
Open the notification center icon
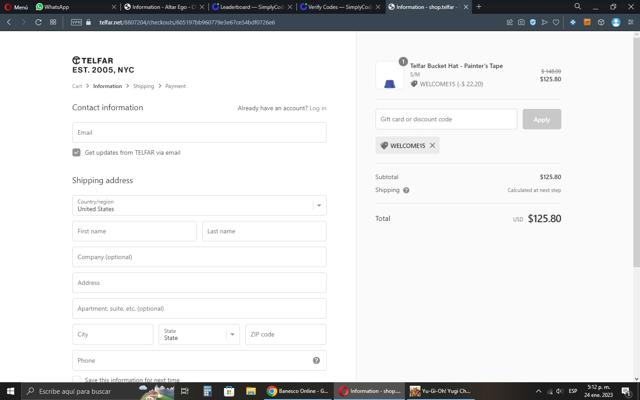[x=626, y=391]
